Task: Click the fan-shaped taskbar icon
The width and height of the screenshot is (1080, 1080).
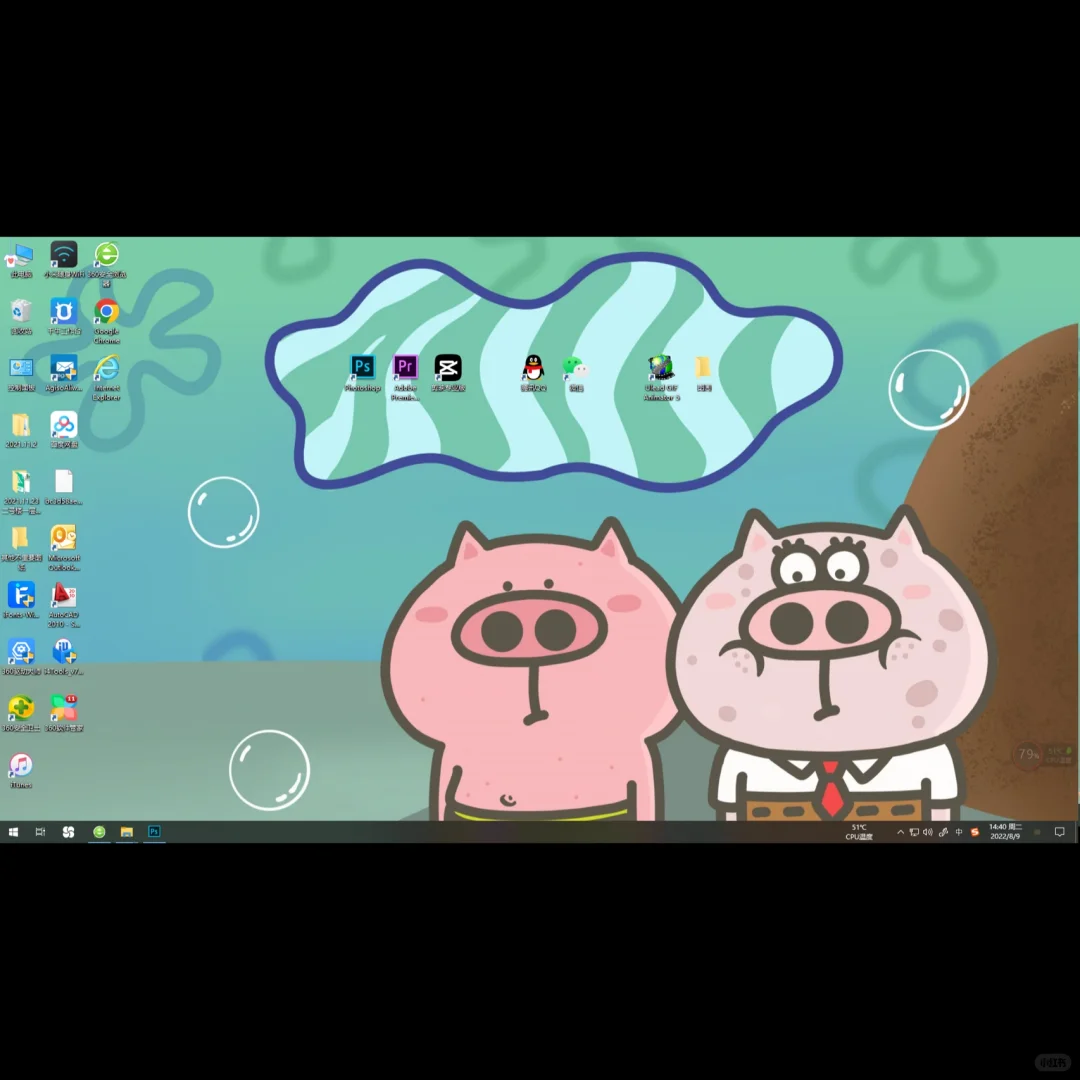Action: point(68,832)
